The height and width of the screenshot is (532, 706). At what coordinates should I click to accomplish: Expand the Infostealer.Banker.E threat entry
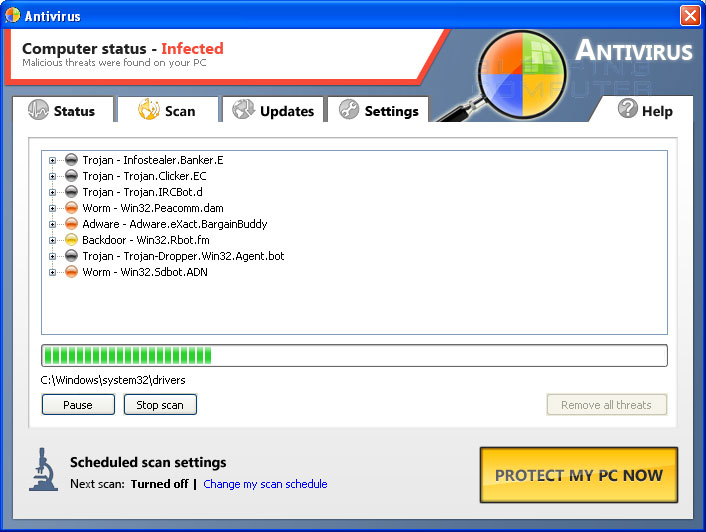coord(52,160)
